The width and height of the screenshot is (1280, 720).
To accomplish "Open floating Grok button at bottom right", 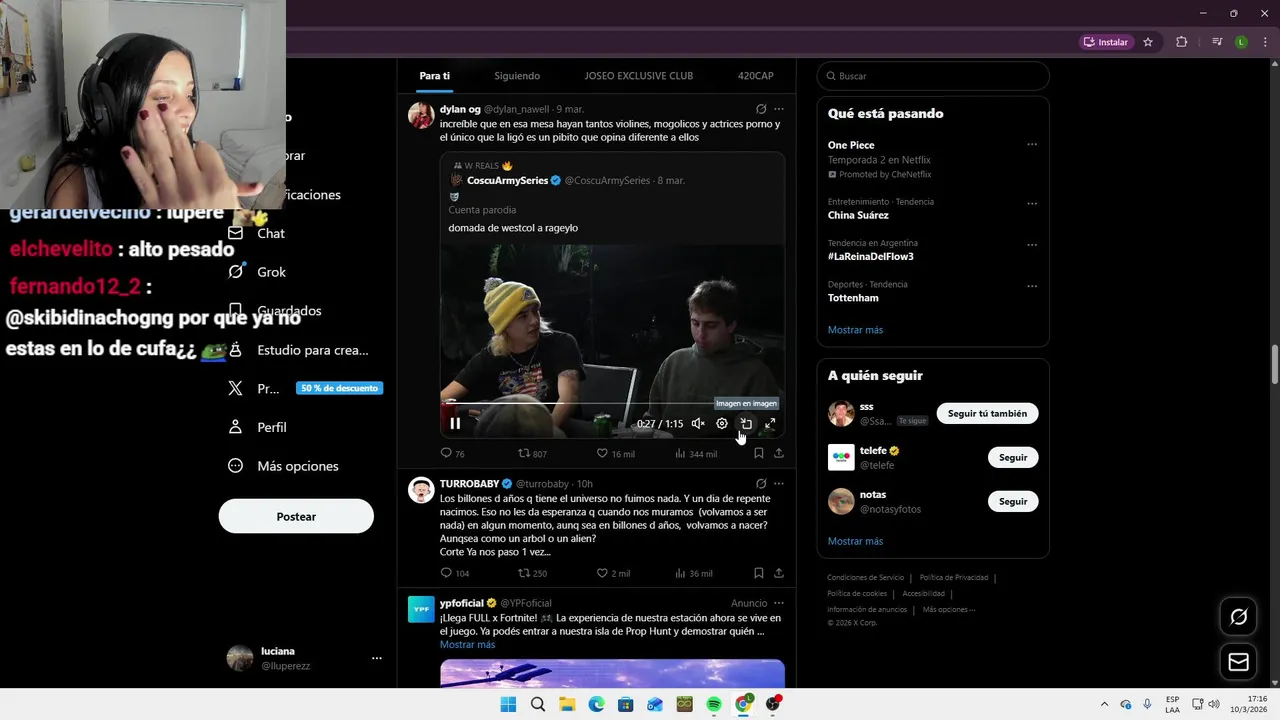I will point(1238,617).
